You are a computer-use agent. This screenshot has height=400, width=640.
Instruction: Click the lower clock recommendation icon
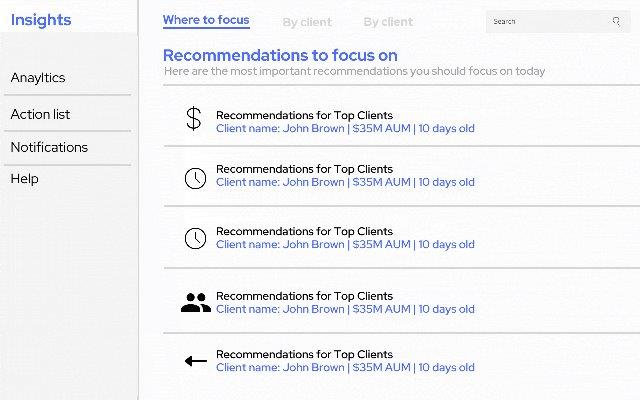click(196, 238)
